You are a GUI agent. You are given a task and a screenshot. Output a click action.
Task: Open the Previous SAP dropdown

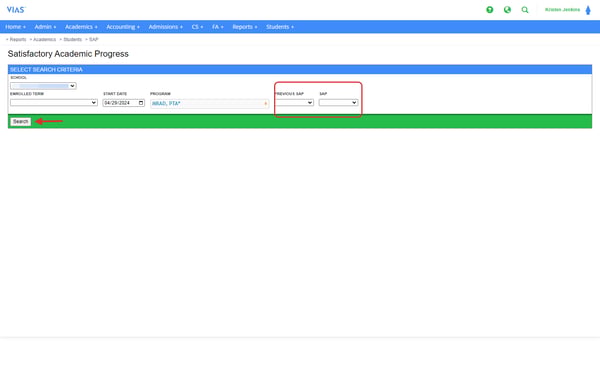pos(294,103)
